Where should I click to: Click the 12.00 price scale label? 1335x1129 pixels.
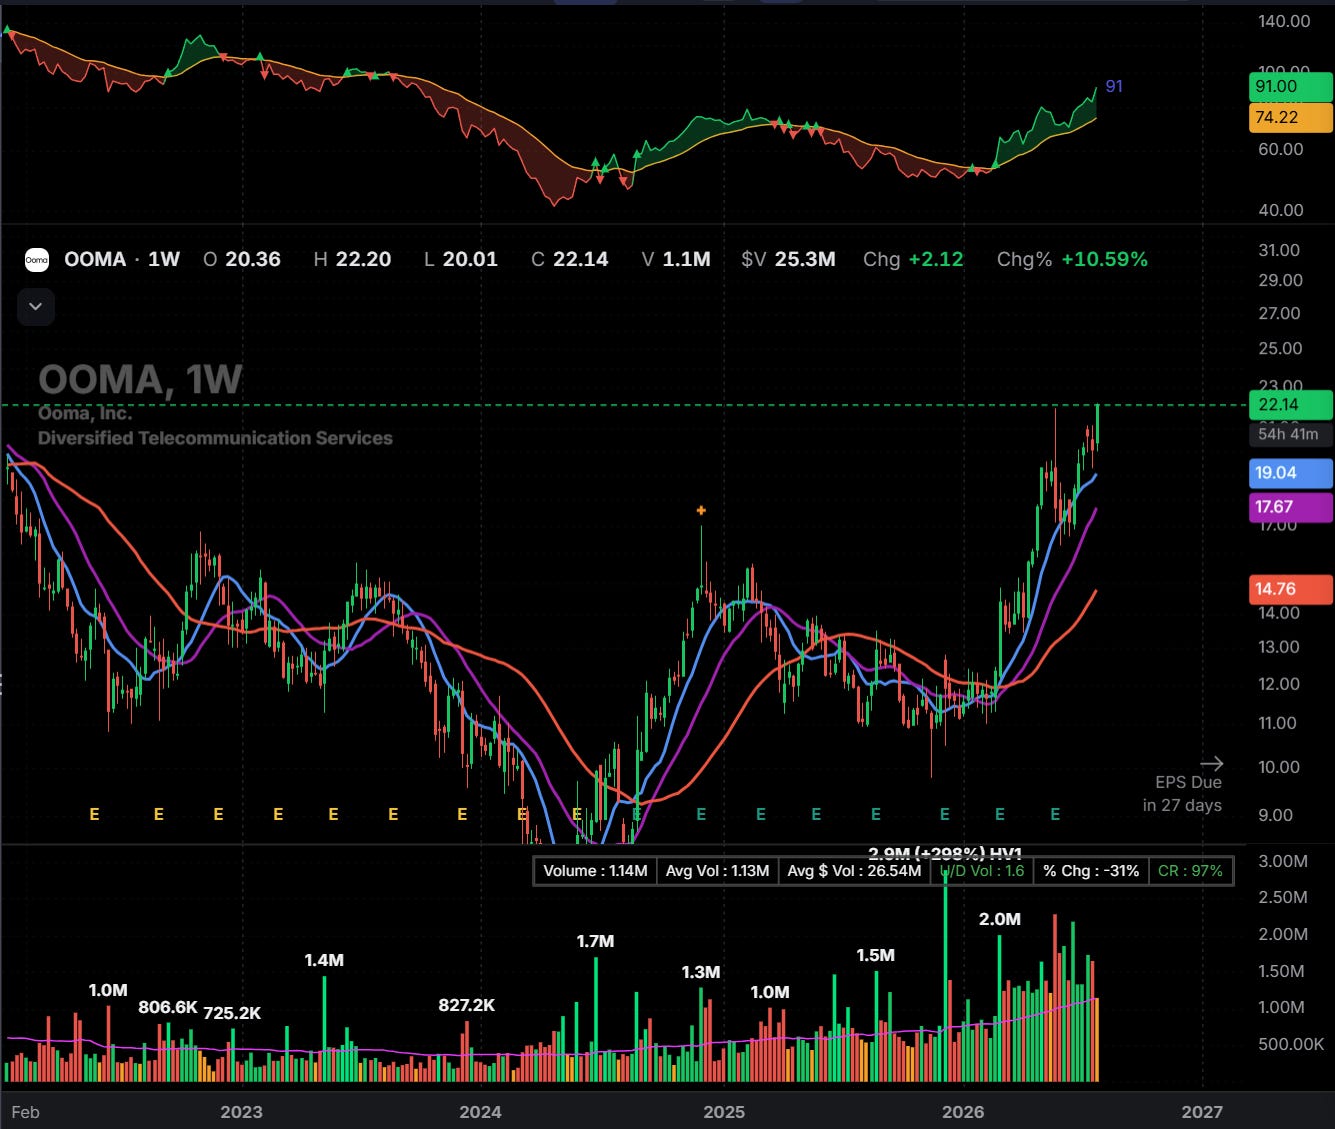click(1280, 684)
